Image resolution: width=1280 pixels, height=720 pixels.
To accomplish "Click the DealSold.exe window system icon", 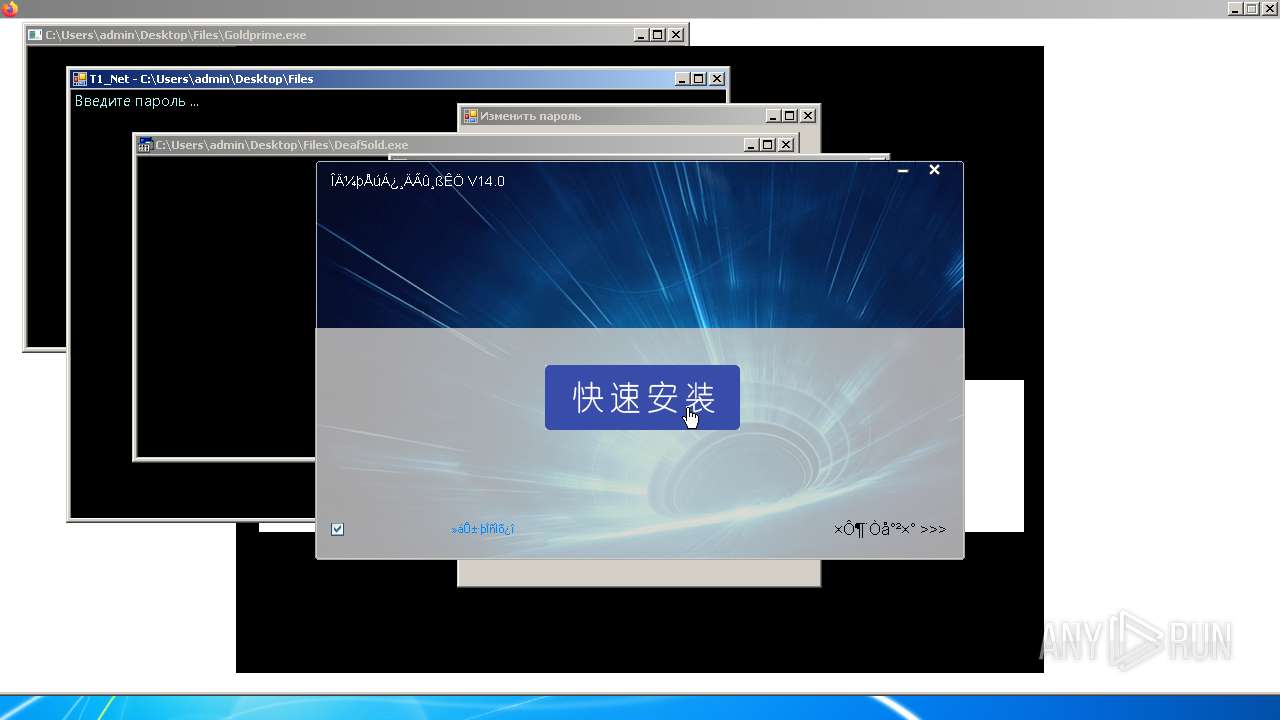I will click(x=145, y=145).
